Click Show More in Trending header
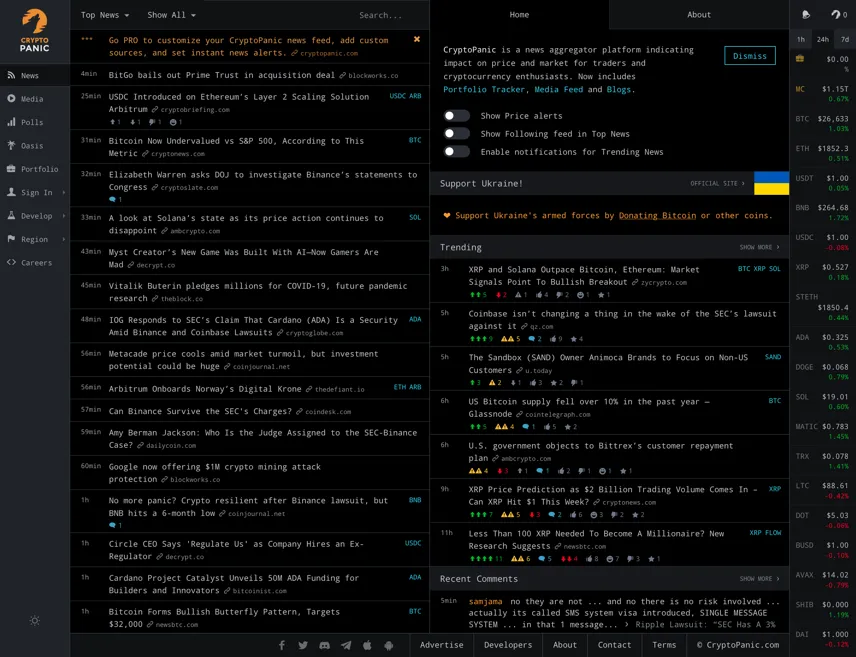This screenshot has height=657, width=856. 759,247
